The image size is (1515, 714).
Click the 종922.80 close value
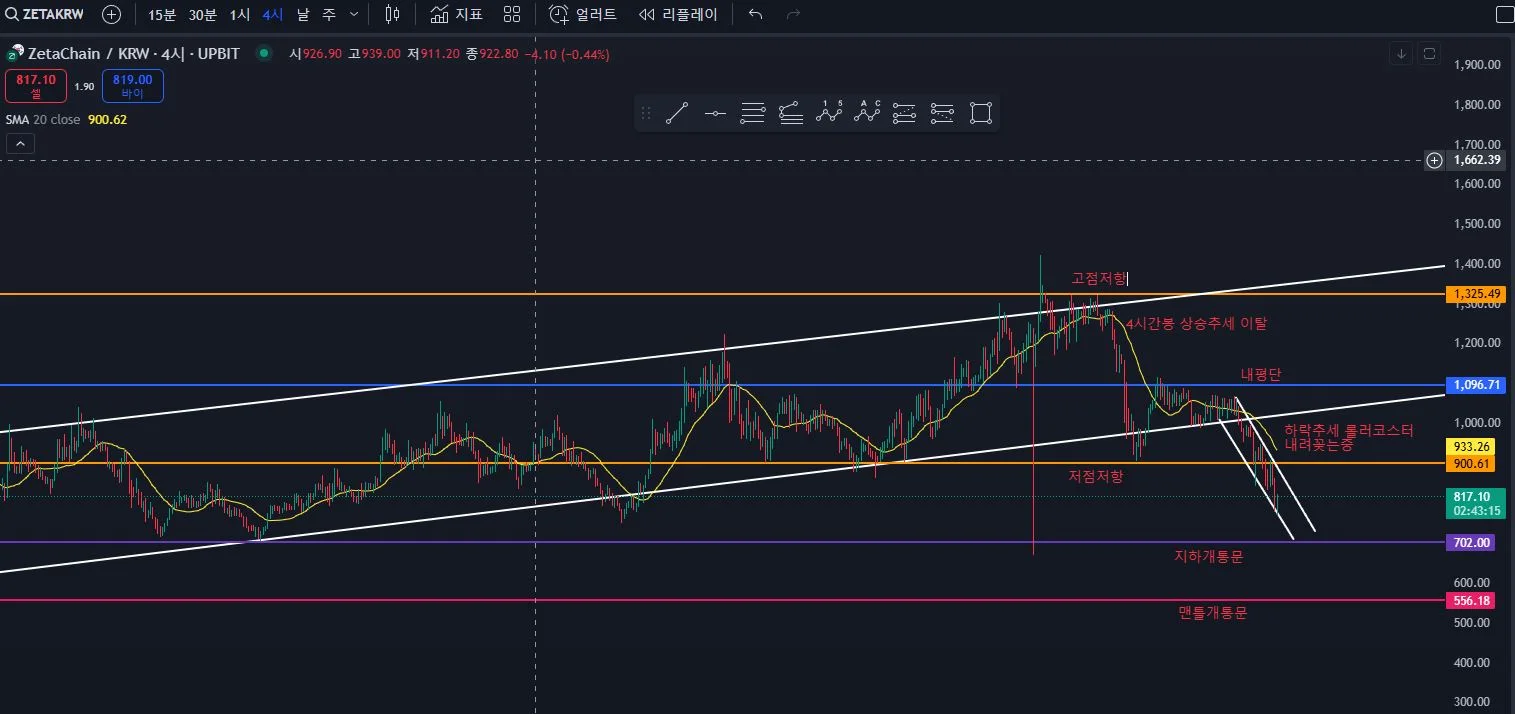pos(492,54)
